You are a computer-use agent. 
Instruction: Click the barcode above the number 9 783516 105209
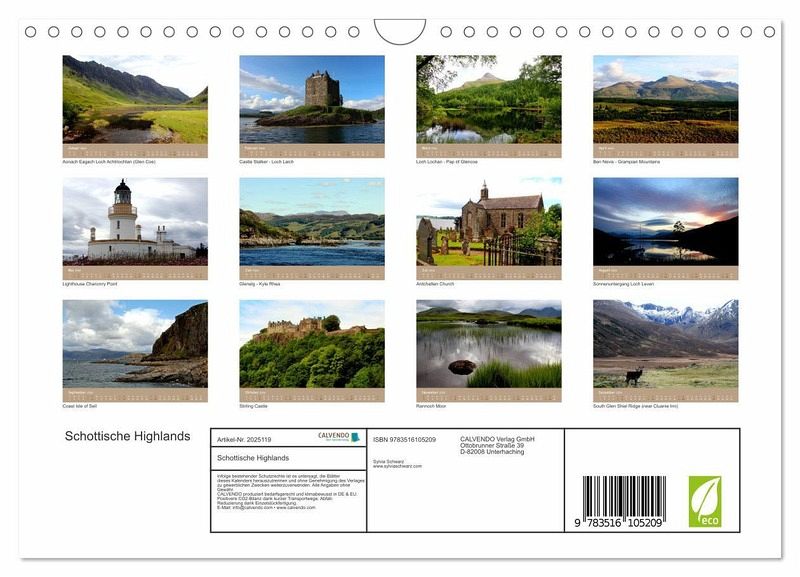tap(624, 497)
